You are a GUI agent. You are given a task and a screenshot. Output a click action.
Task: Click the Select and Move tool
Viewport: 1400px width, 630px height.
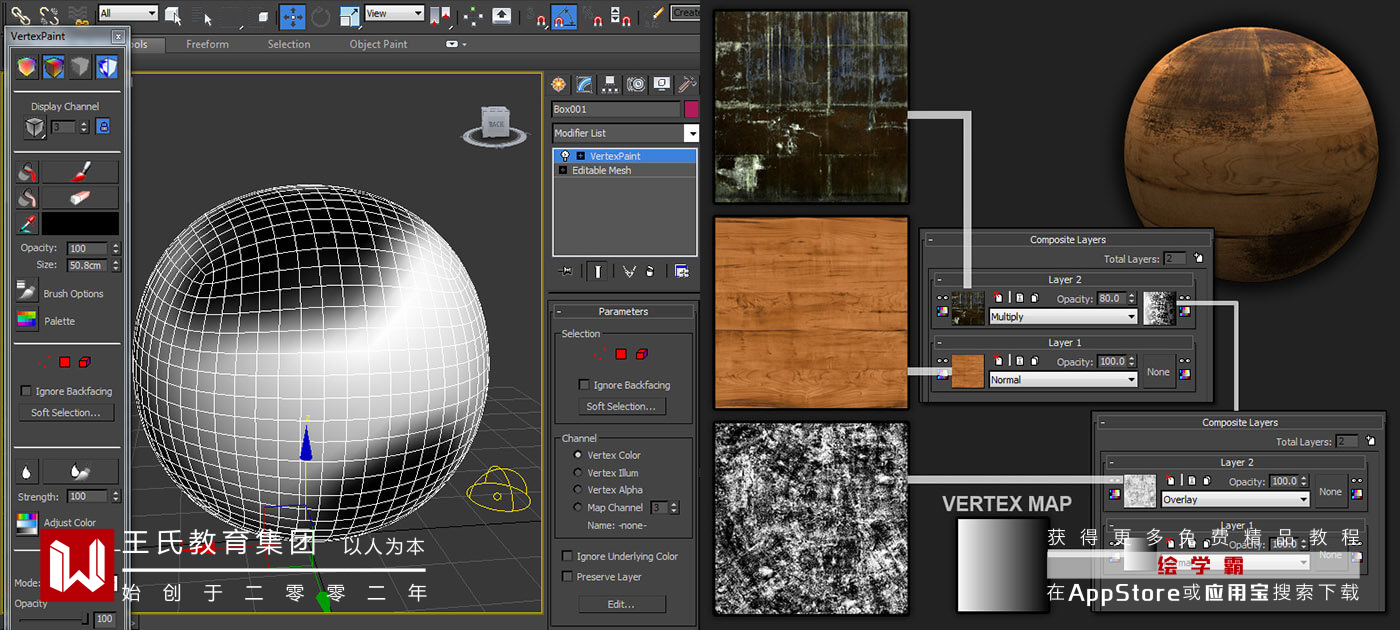coord(292,15)
